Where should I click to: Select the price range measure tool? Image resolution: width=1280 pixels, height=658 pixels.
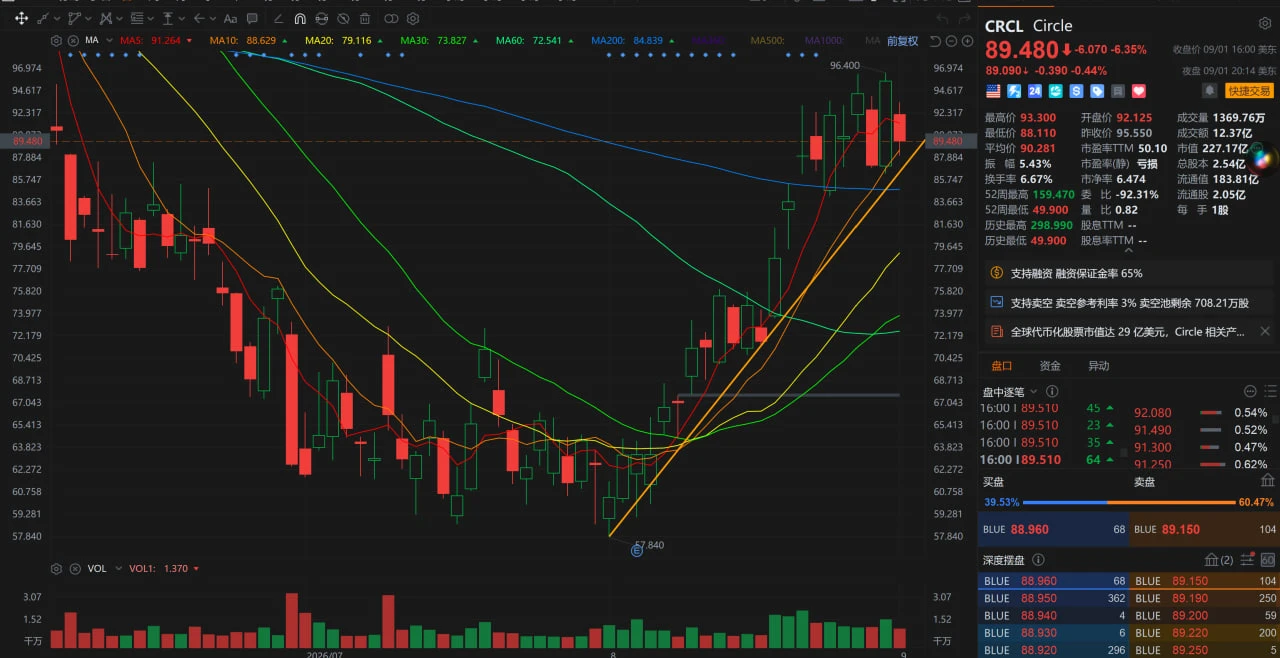(x=168, y=18)
